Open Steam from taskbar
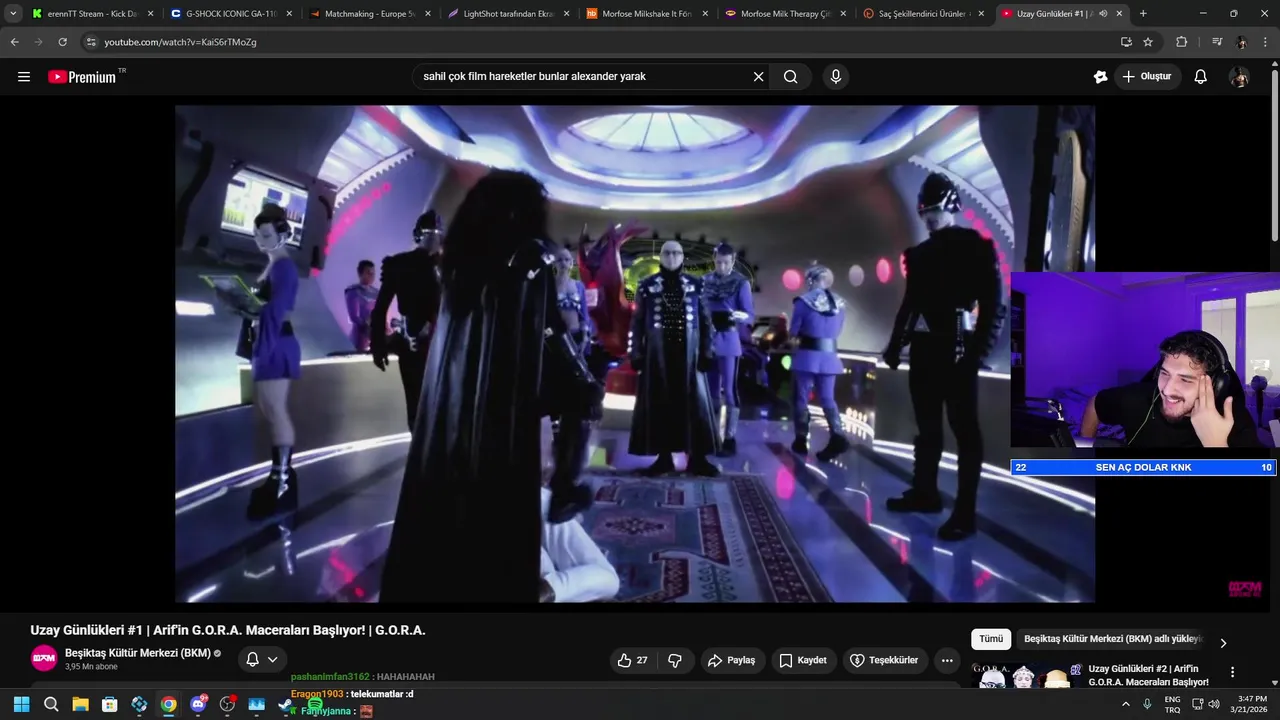The image size is (1280, 720). [x=286, y=704]
